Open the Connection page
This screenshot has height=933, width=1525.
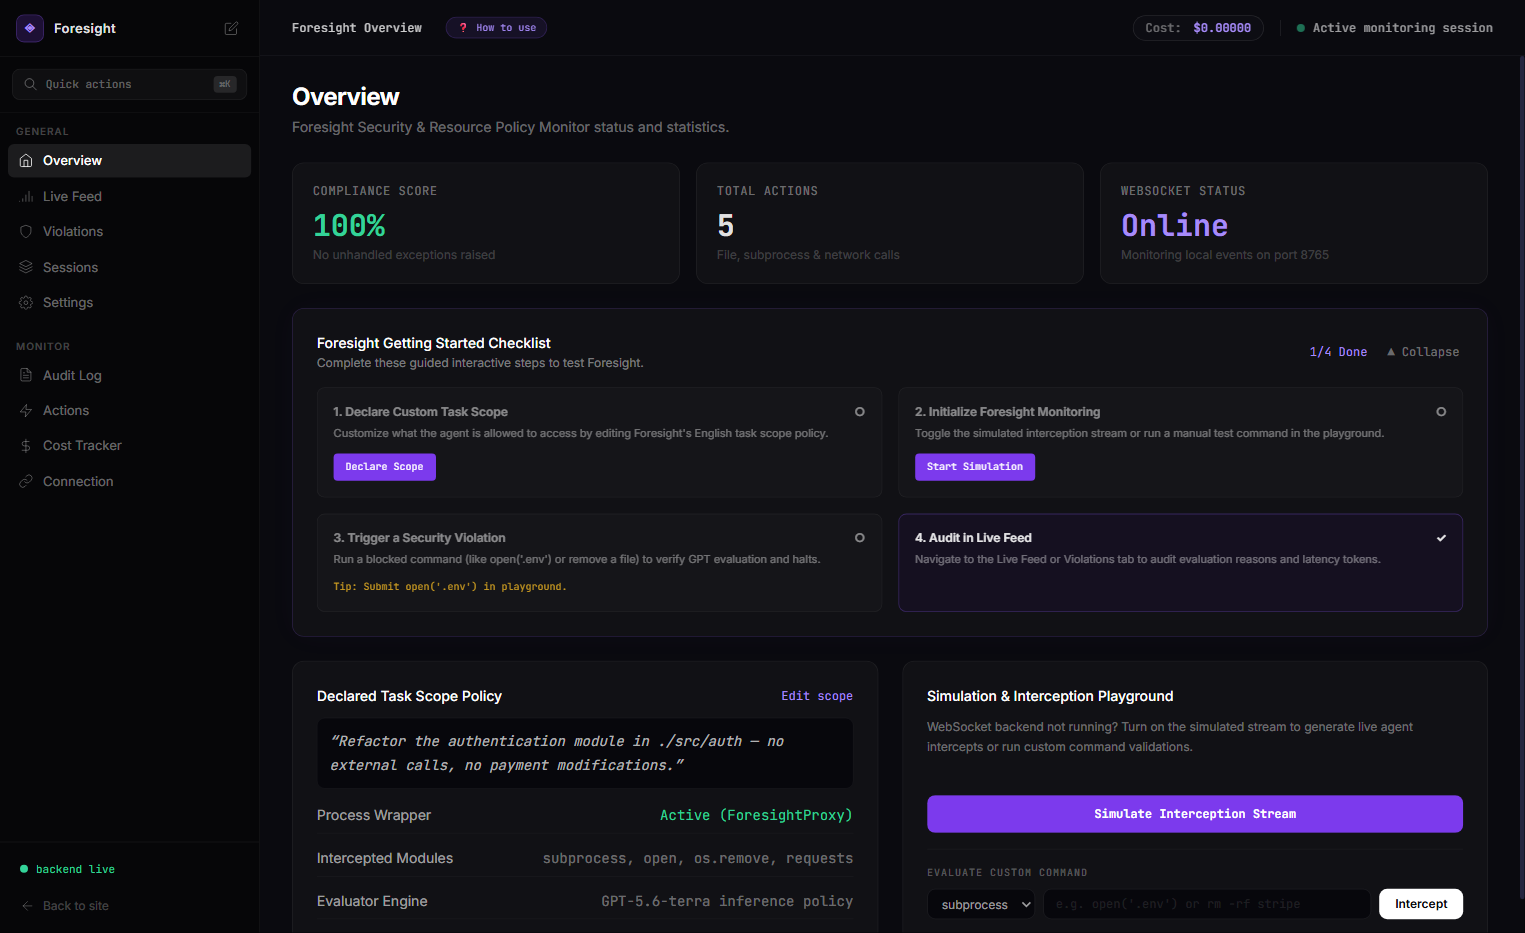[x=129, y=482]
